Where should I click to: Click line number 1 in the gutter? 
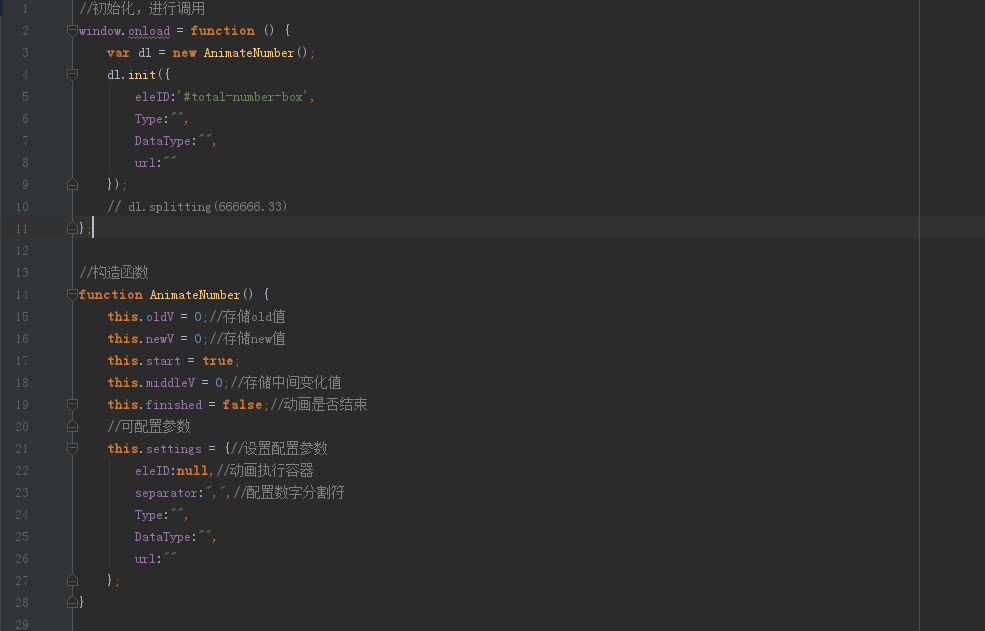[x=25, y=9]
